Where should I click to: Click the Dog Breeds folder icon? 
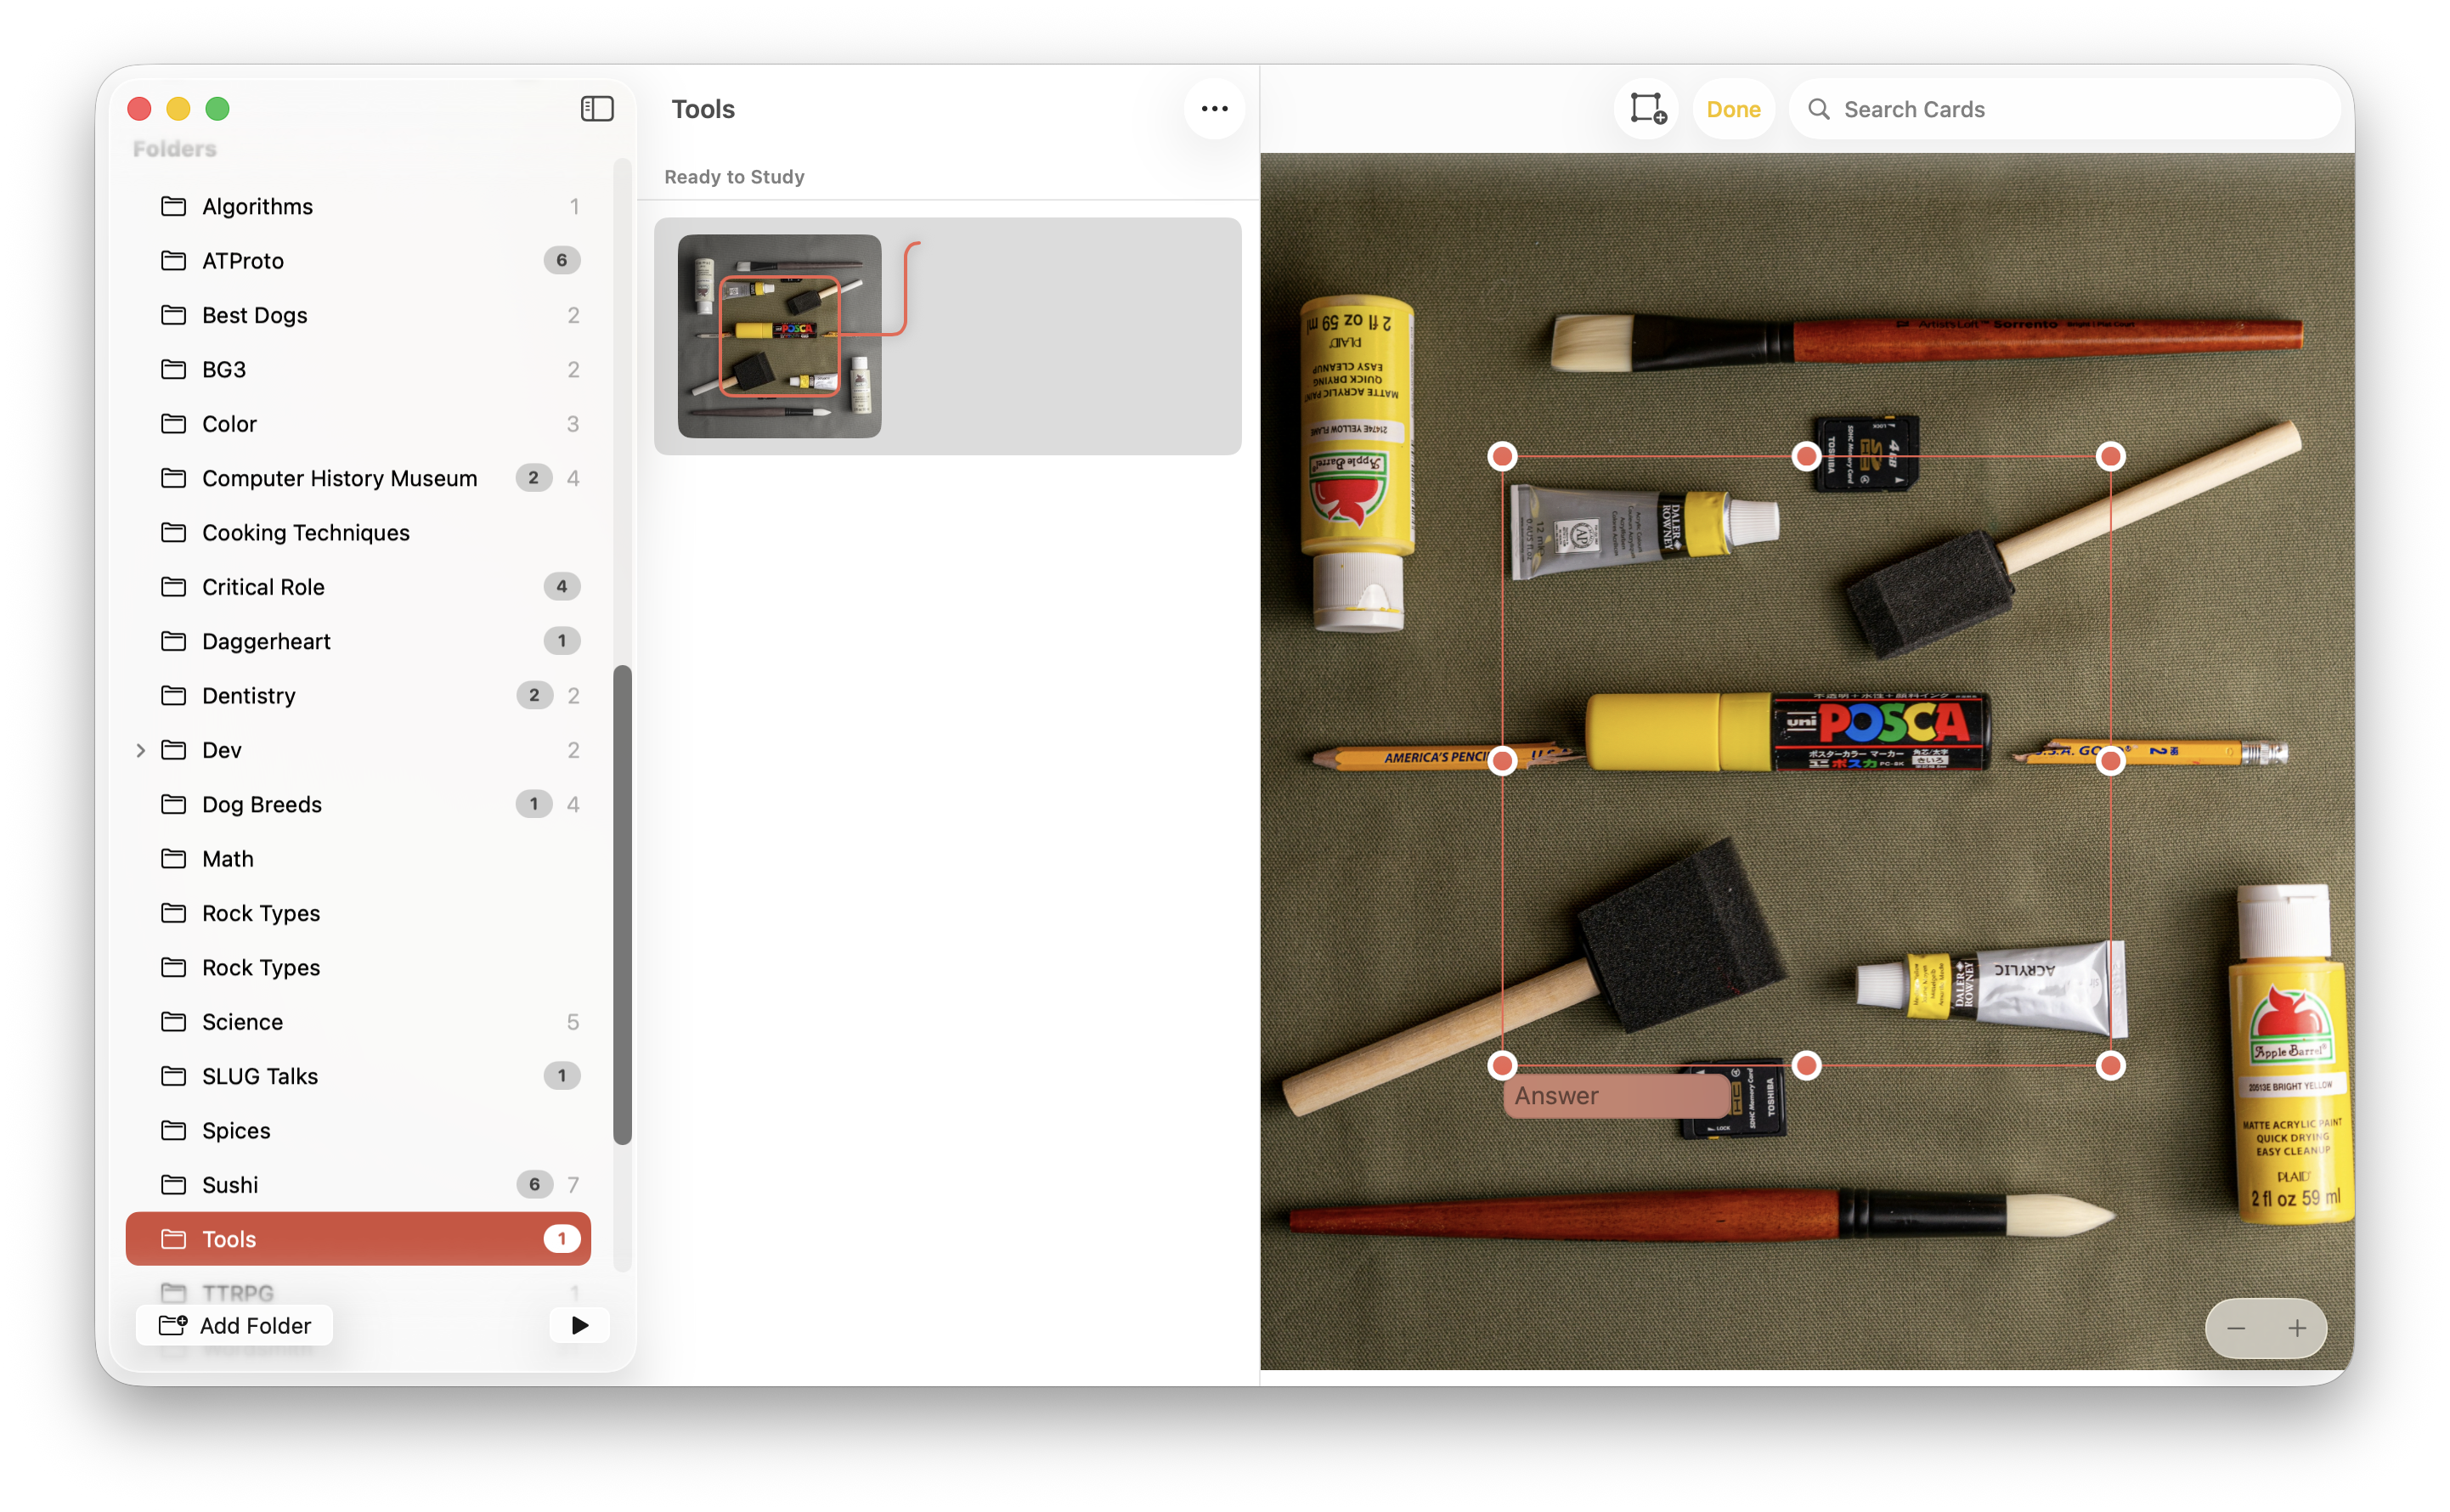click(x=174, y=804)
